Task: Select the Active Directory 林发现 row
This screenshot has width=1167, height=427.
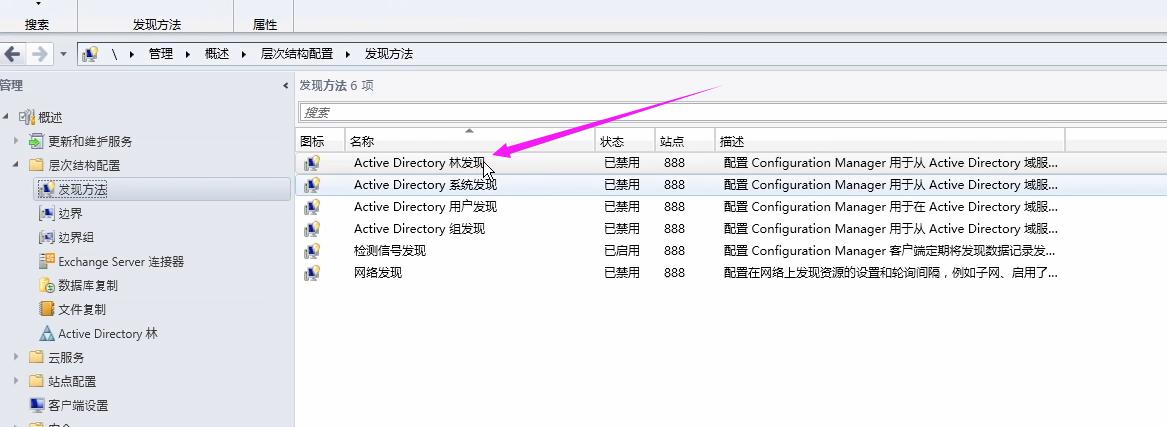Action: tap(731, 162)
